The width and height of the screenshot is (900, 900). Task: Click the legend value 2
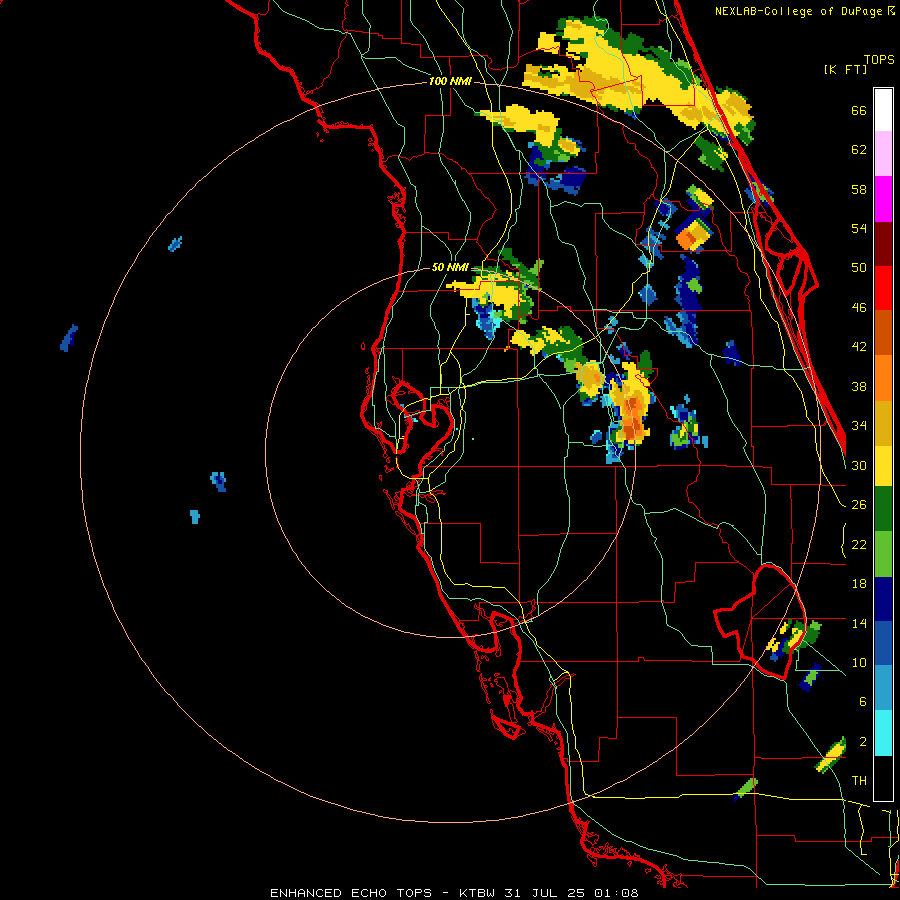863,742
